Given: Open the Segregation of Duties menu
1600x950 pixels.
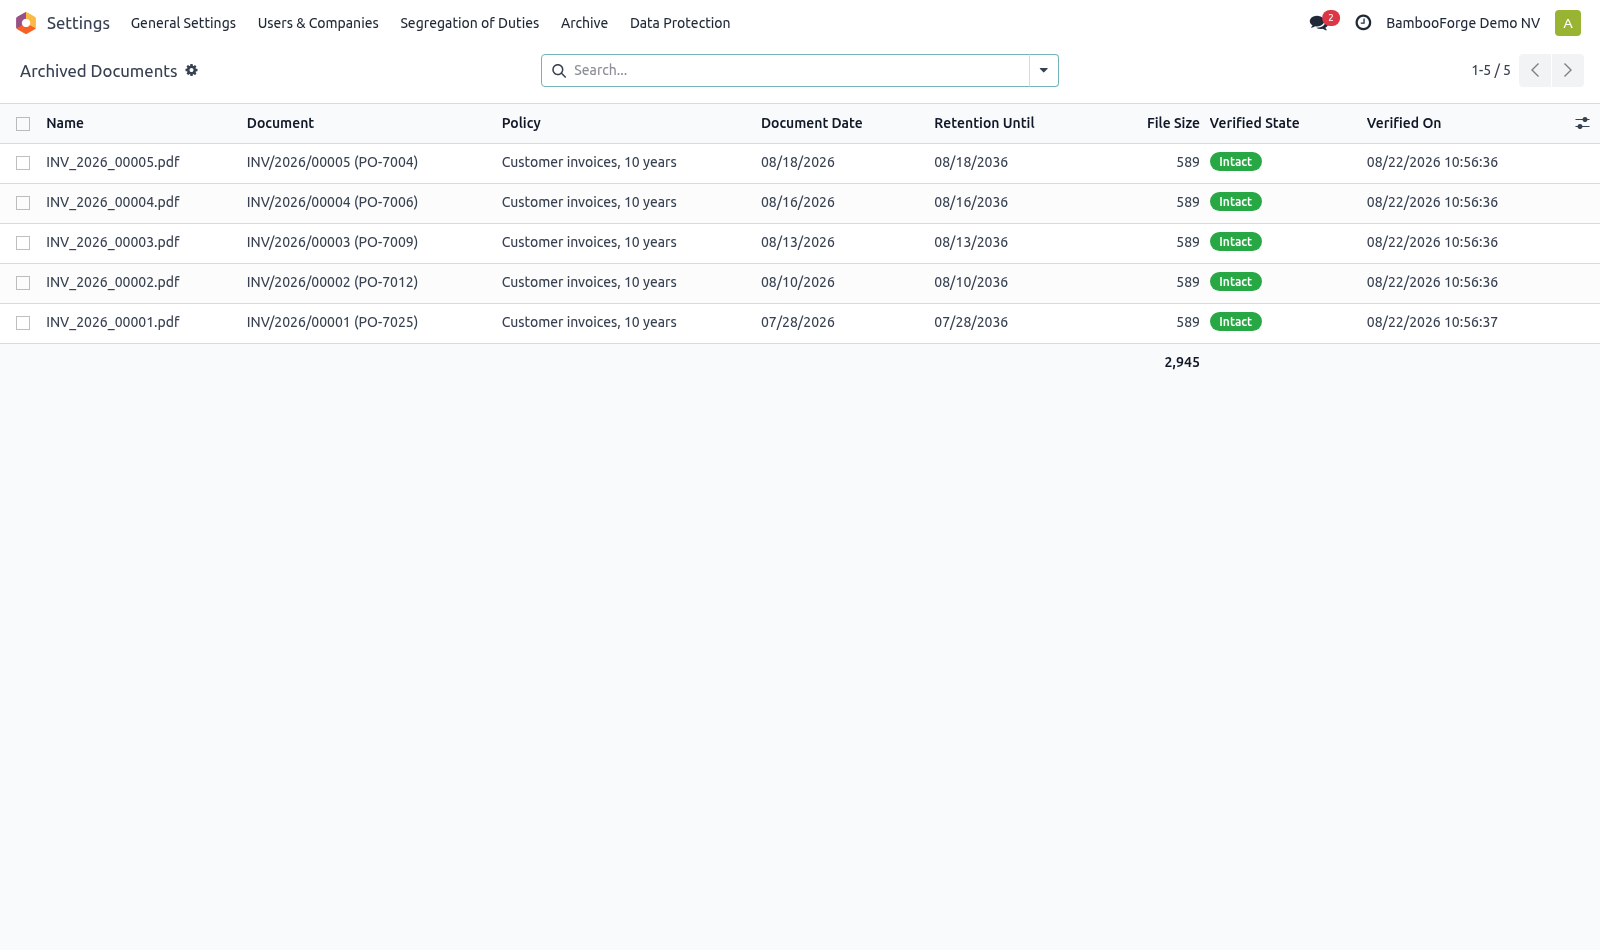Looking at the screenshot, I should tap(469, 23).
